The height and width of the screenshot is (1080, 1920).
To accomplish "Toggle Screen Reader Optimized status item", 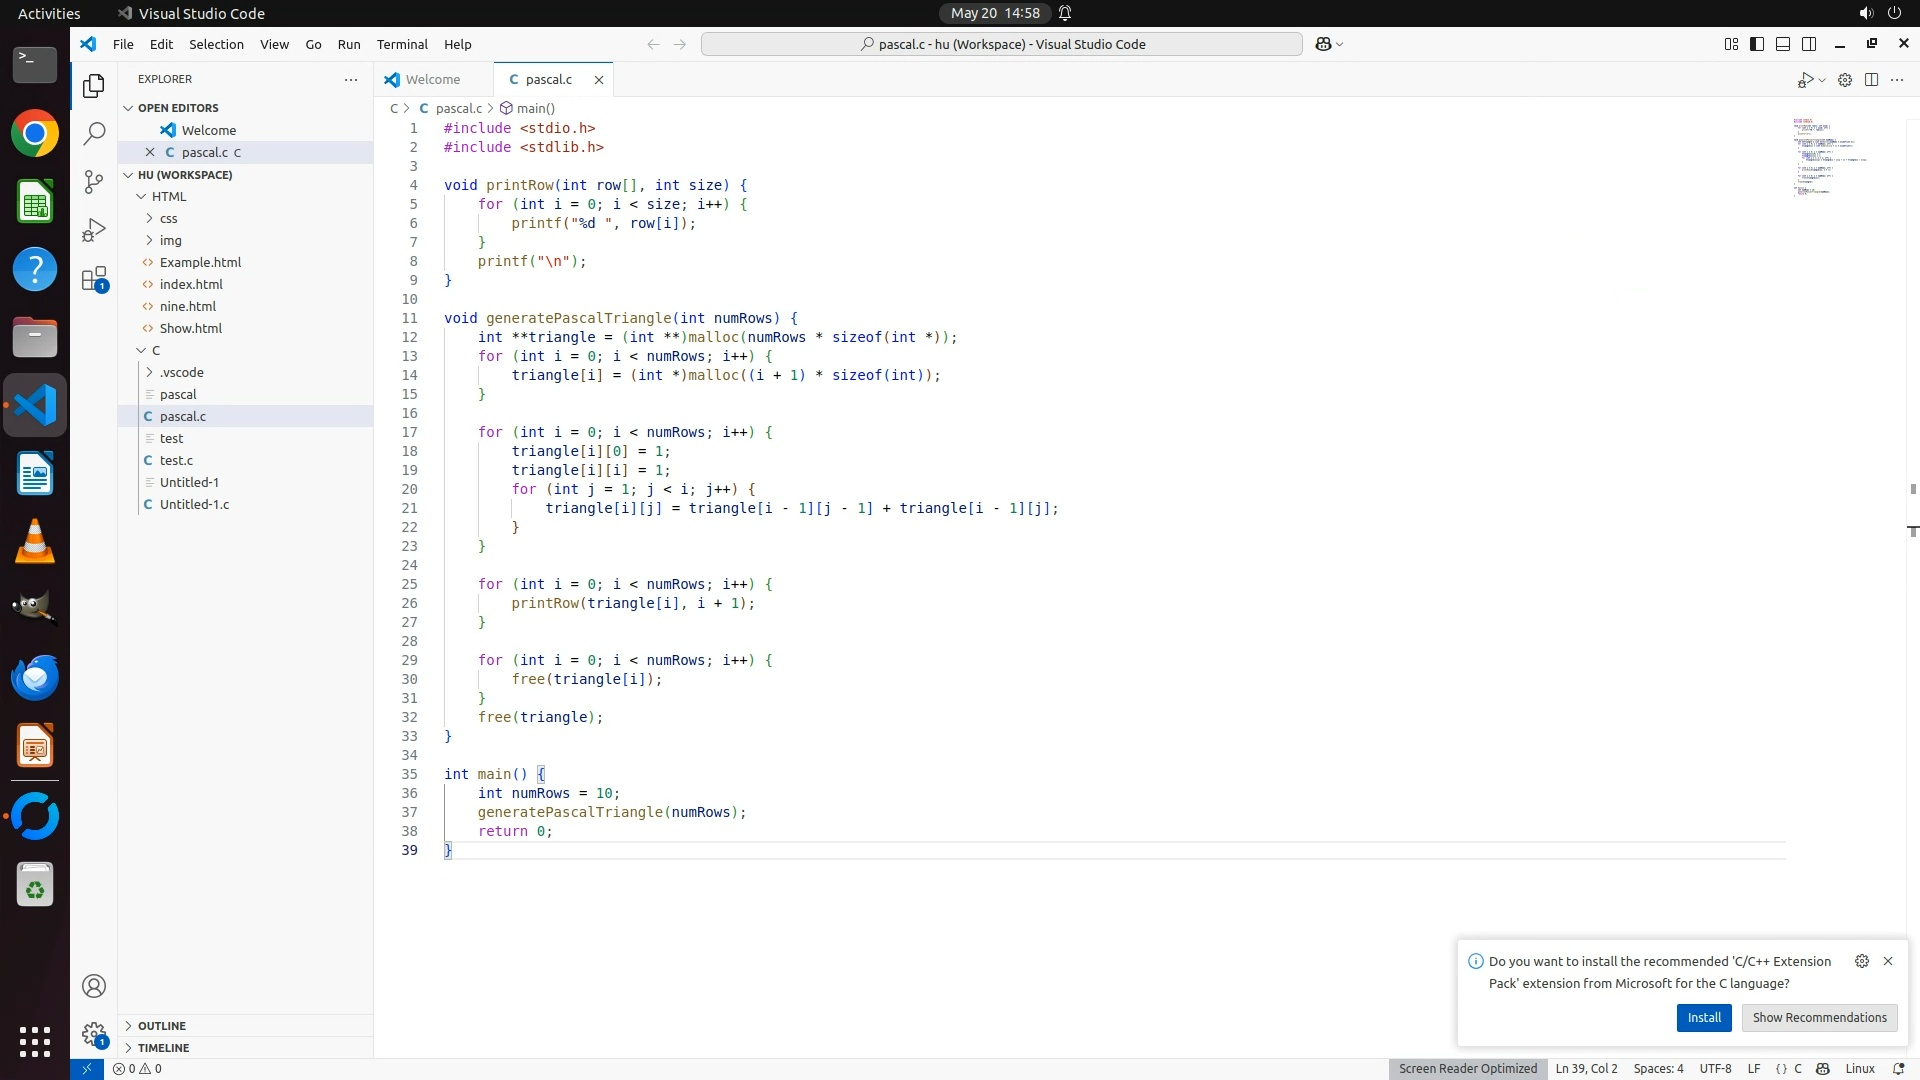I will tap(1467, 1068).
